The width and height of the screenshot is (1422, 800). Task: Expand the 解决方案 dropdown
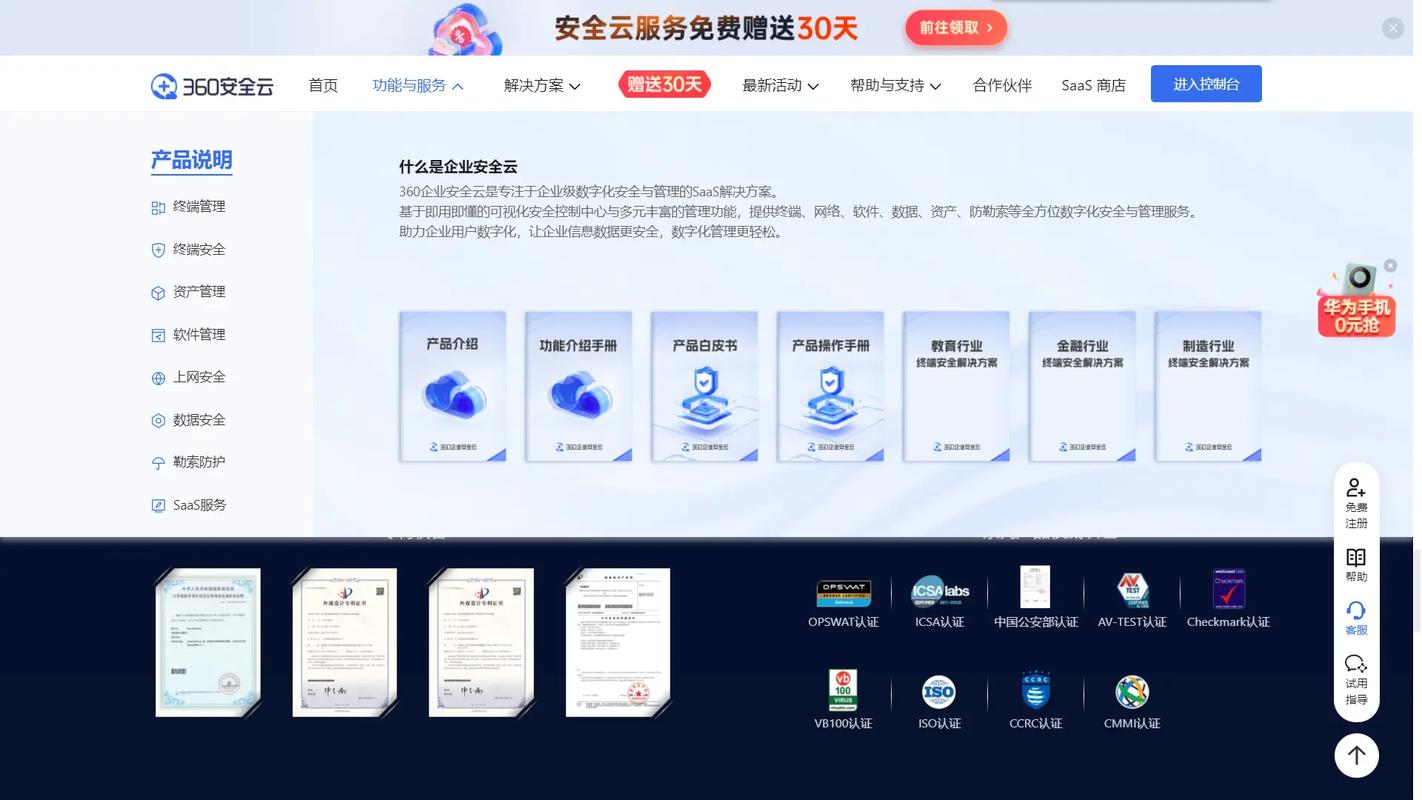(x=542, y=86)
